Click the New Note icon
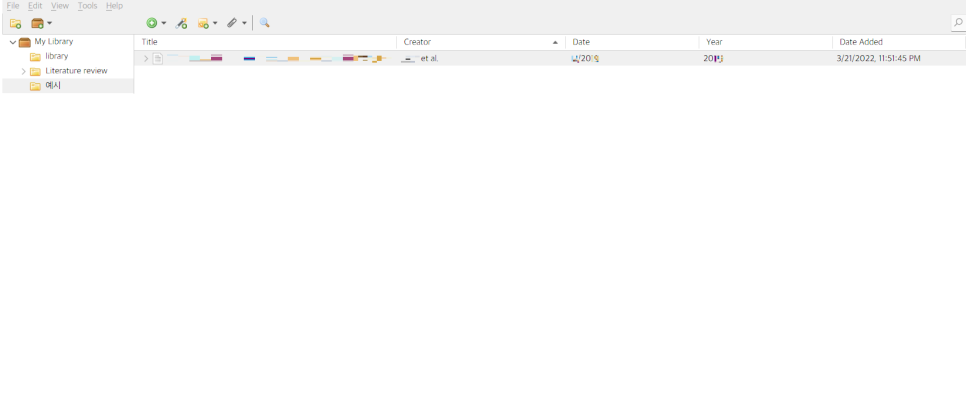This screenshot has height=396, width=966. click(x=203, y=23)
